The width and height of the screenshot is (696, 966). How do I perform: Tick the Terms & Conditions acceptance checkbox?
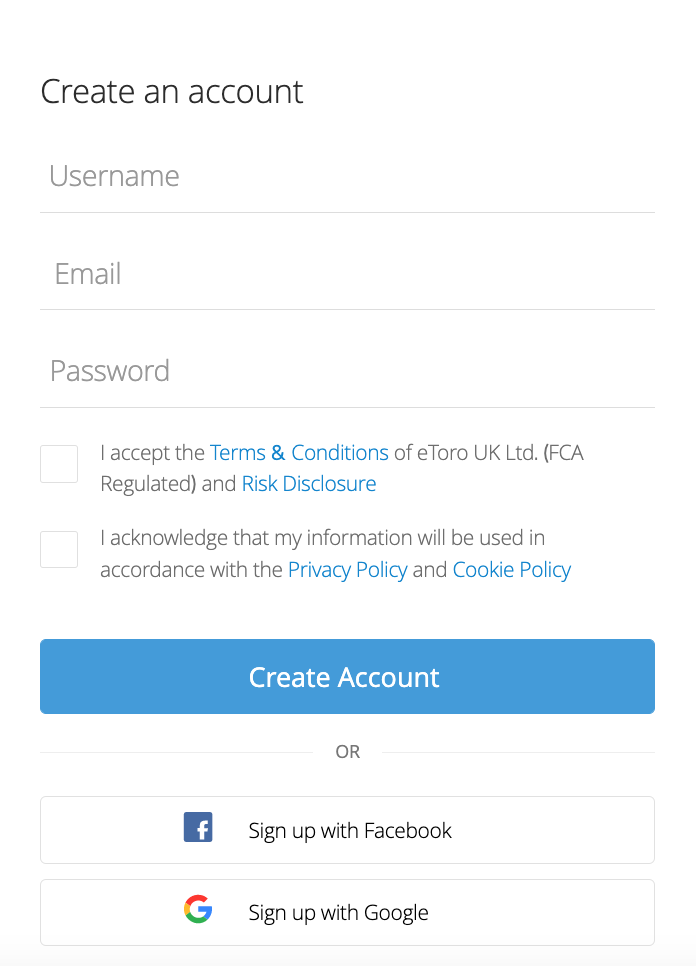coord(59,464)
